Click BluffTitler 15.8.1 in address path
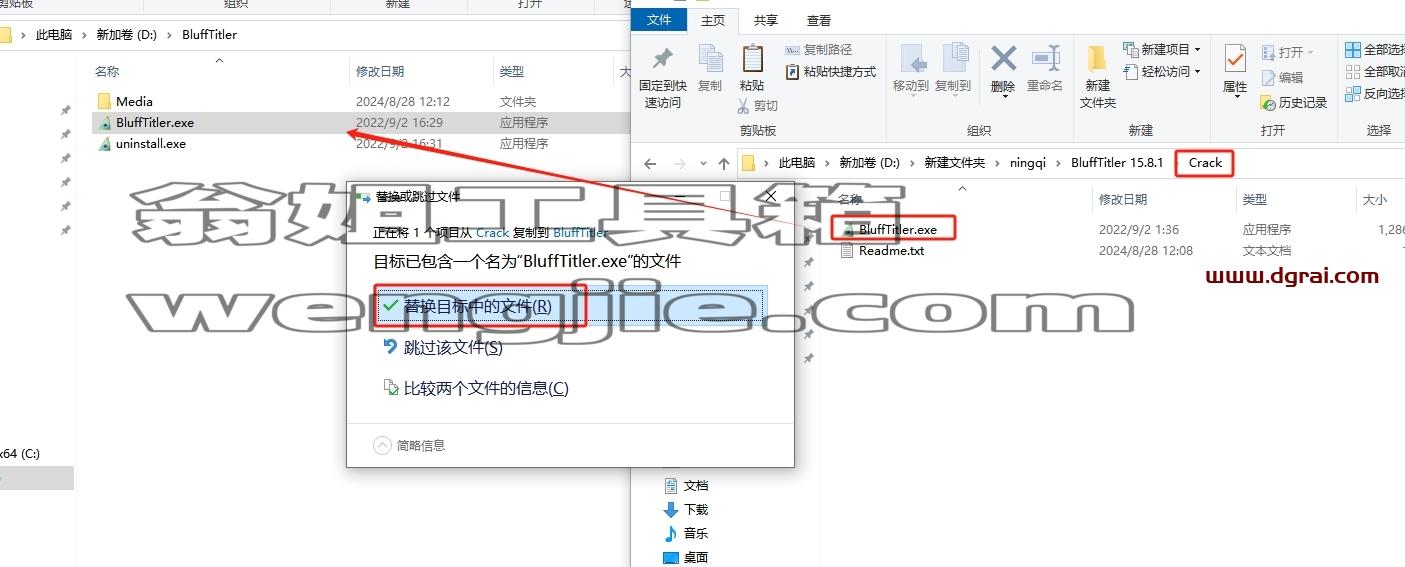Viewport: 1405px width, 567px height. (x=1117, y=163)
